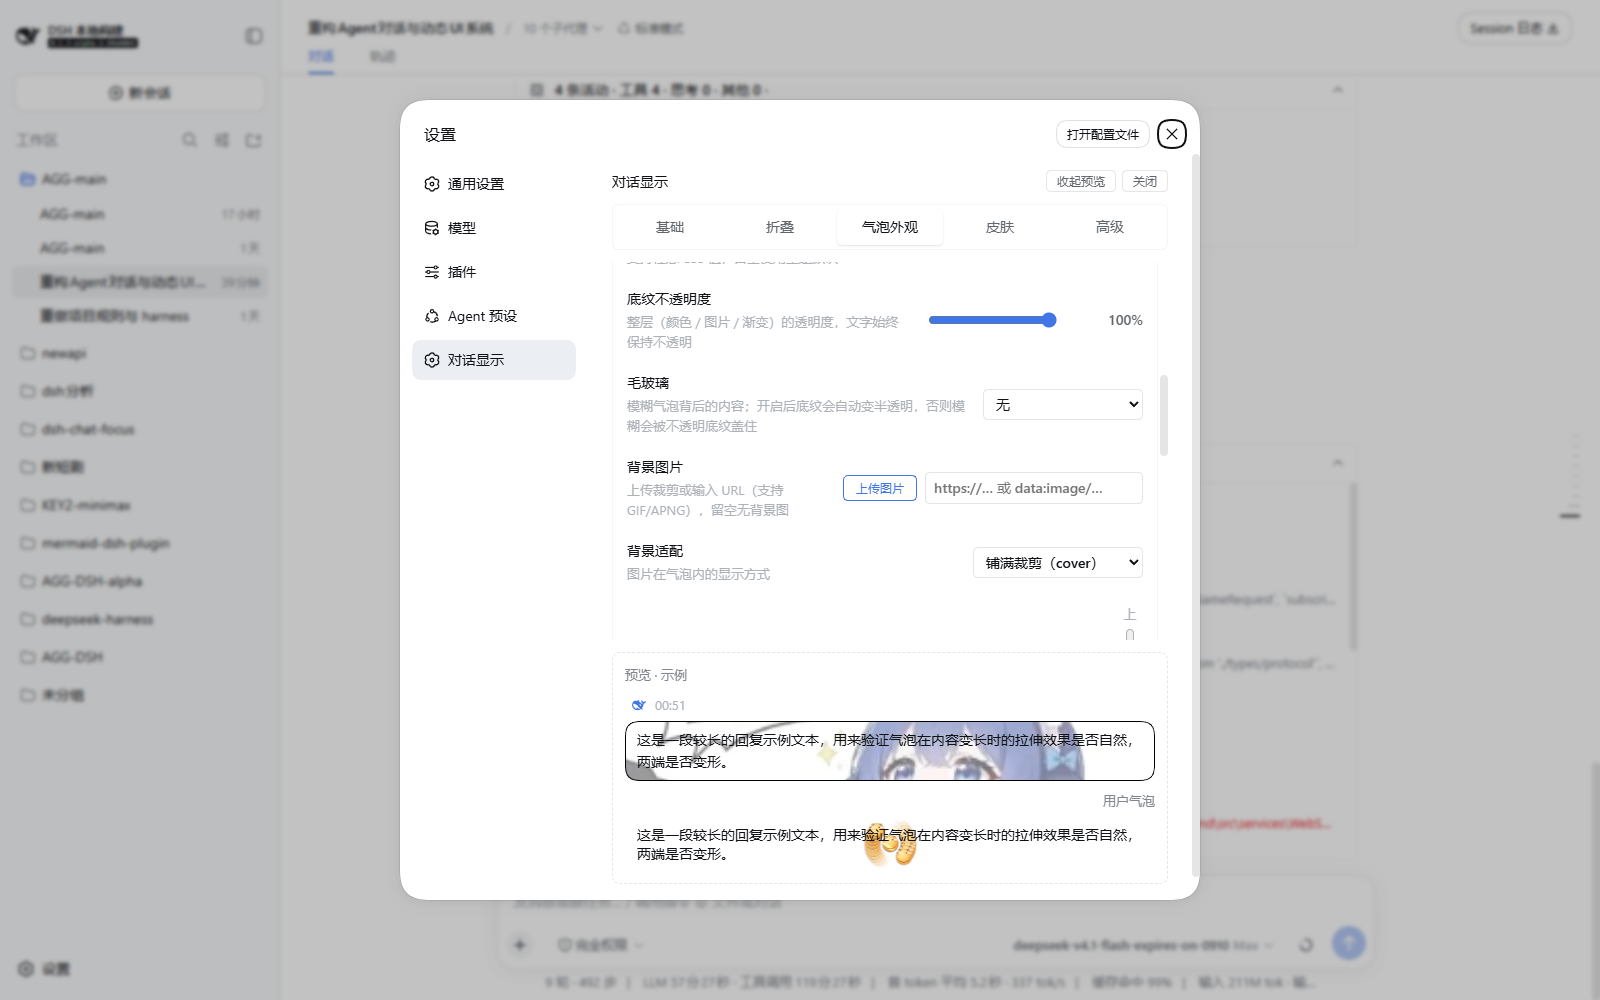Open the 毛玻璃 dropdown showing 无
1600x1000 pixels.
(x=1063, y=404)
